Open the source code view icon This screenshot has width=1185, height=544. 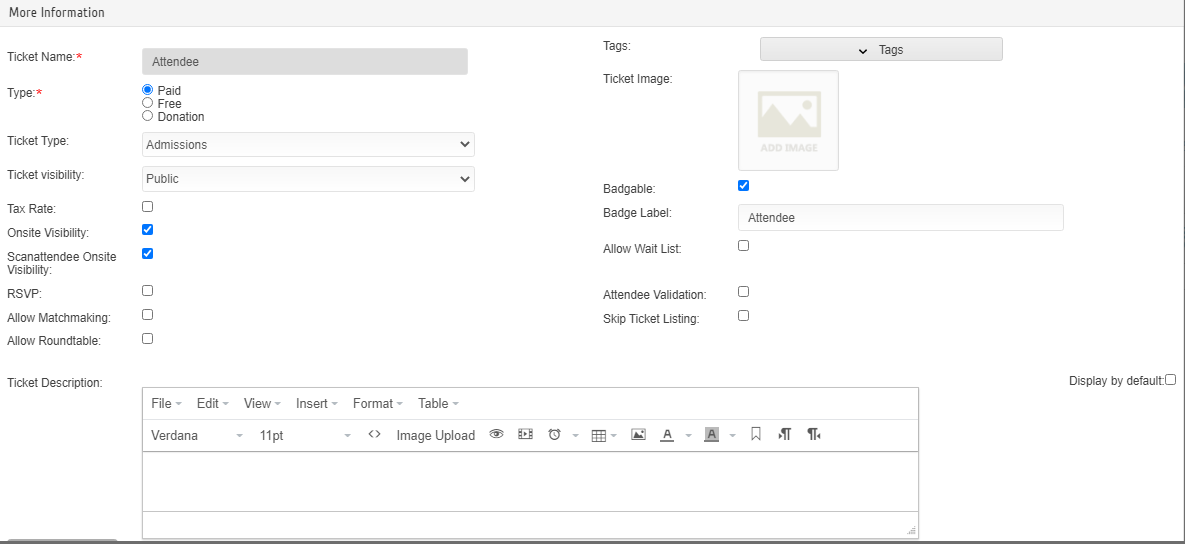(373, 434)
